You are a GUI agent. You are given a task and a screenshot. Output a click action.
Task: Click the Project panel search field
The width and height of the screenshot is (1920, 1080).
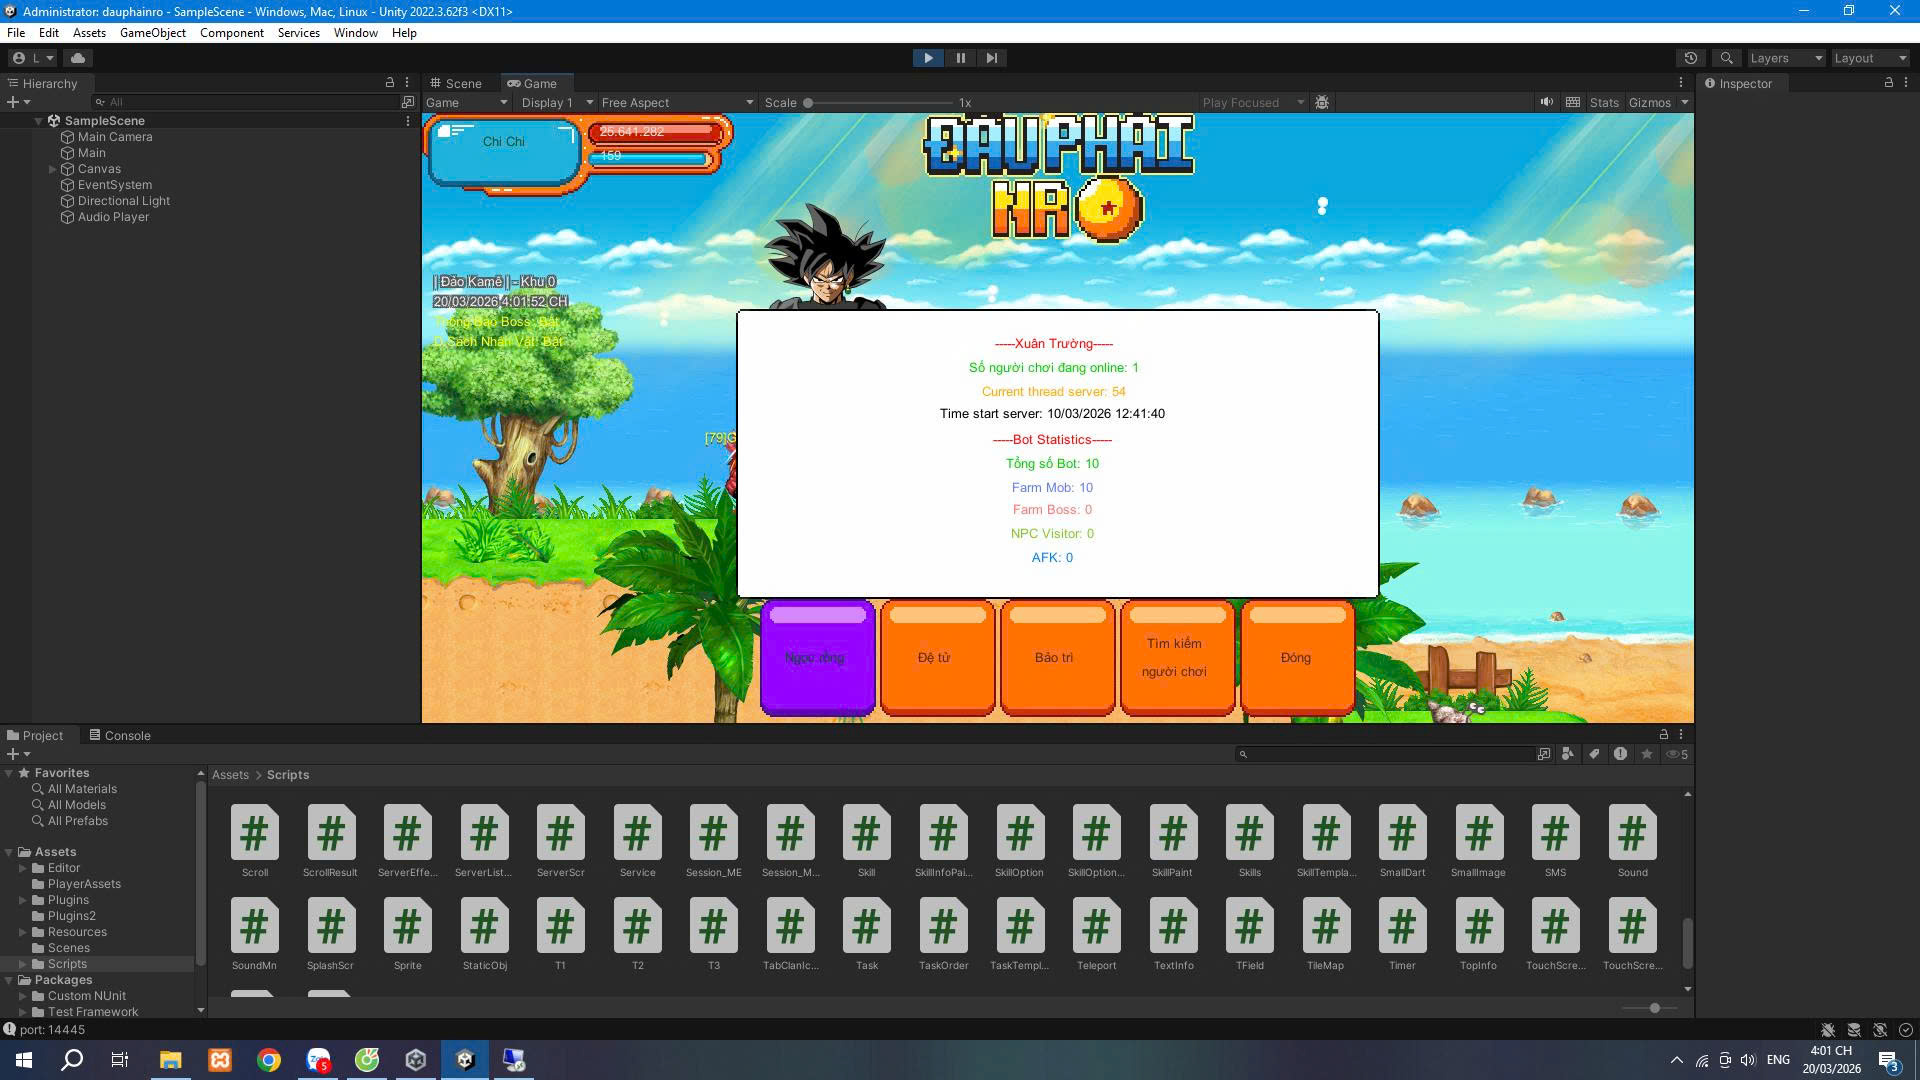click(x=1388, y=754)
